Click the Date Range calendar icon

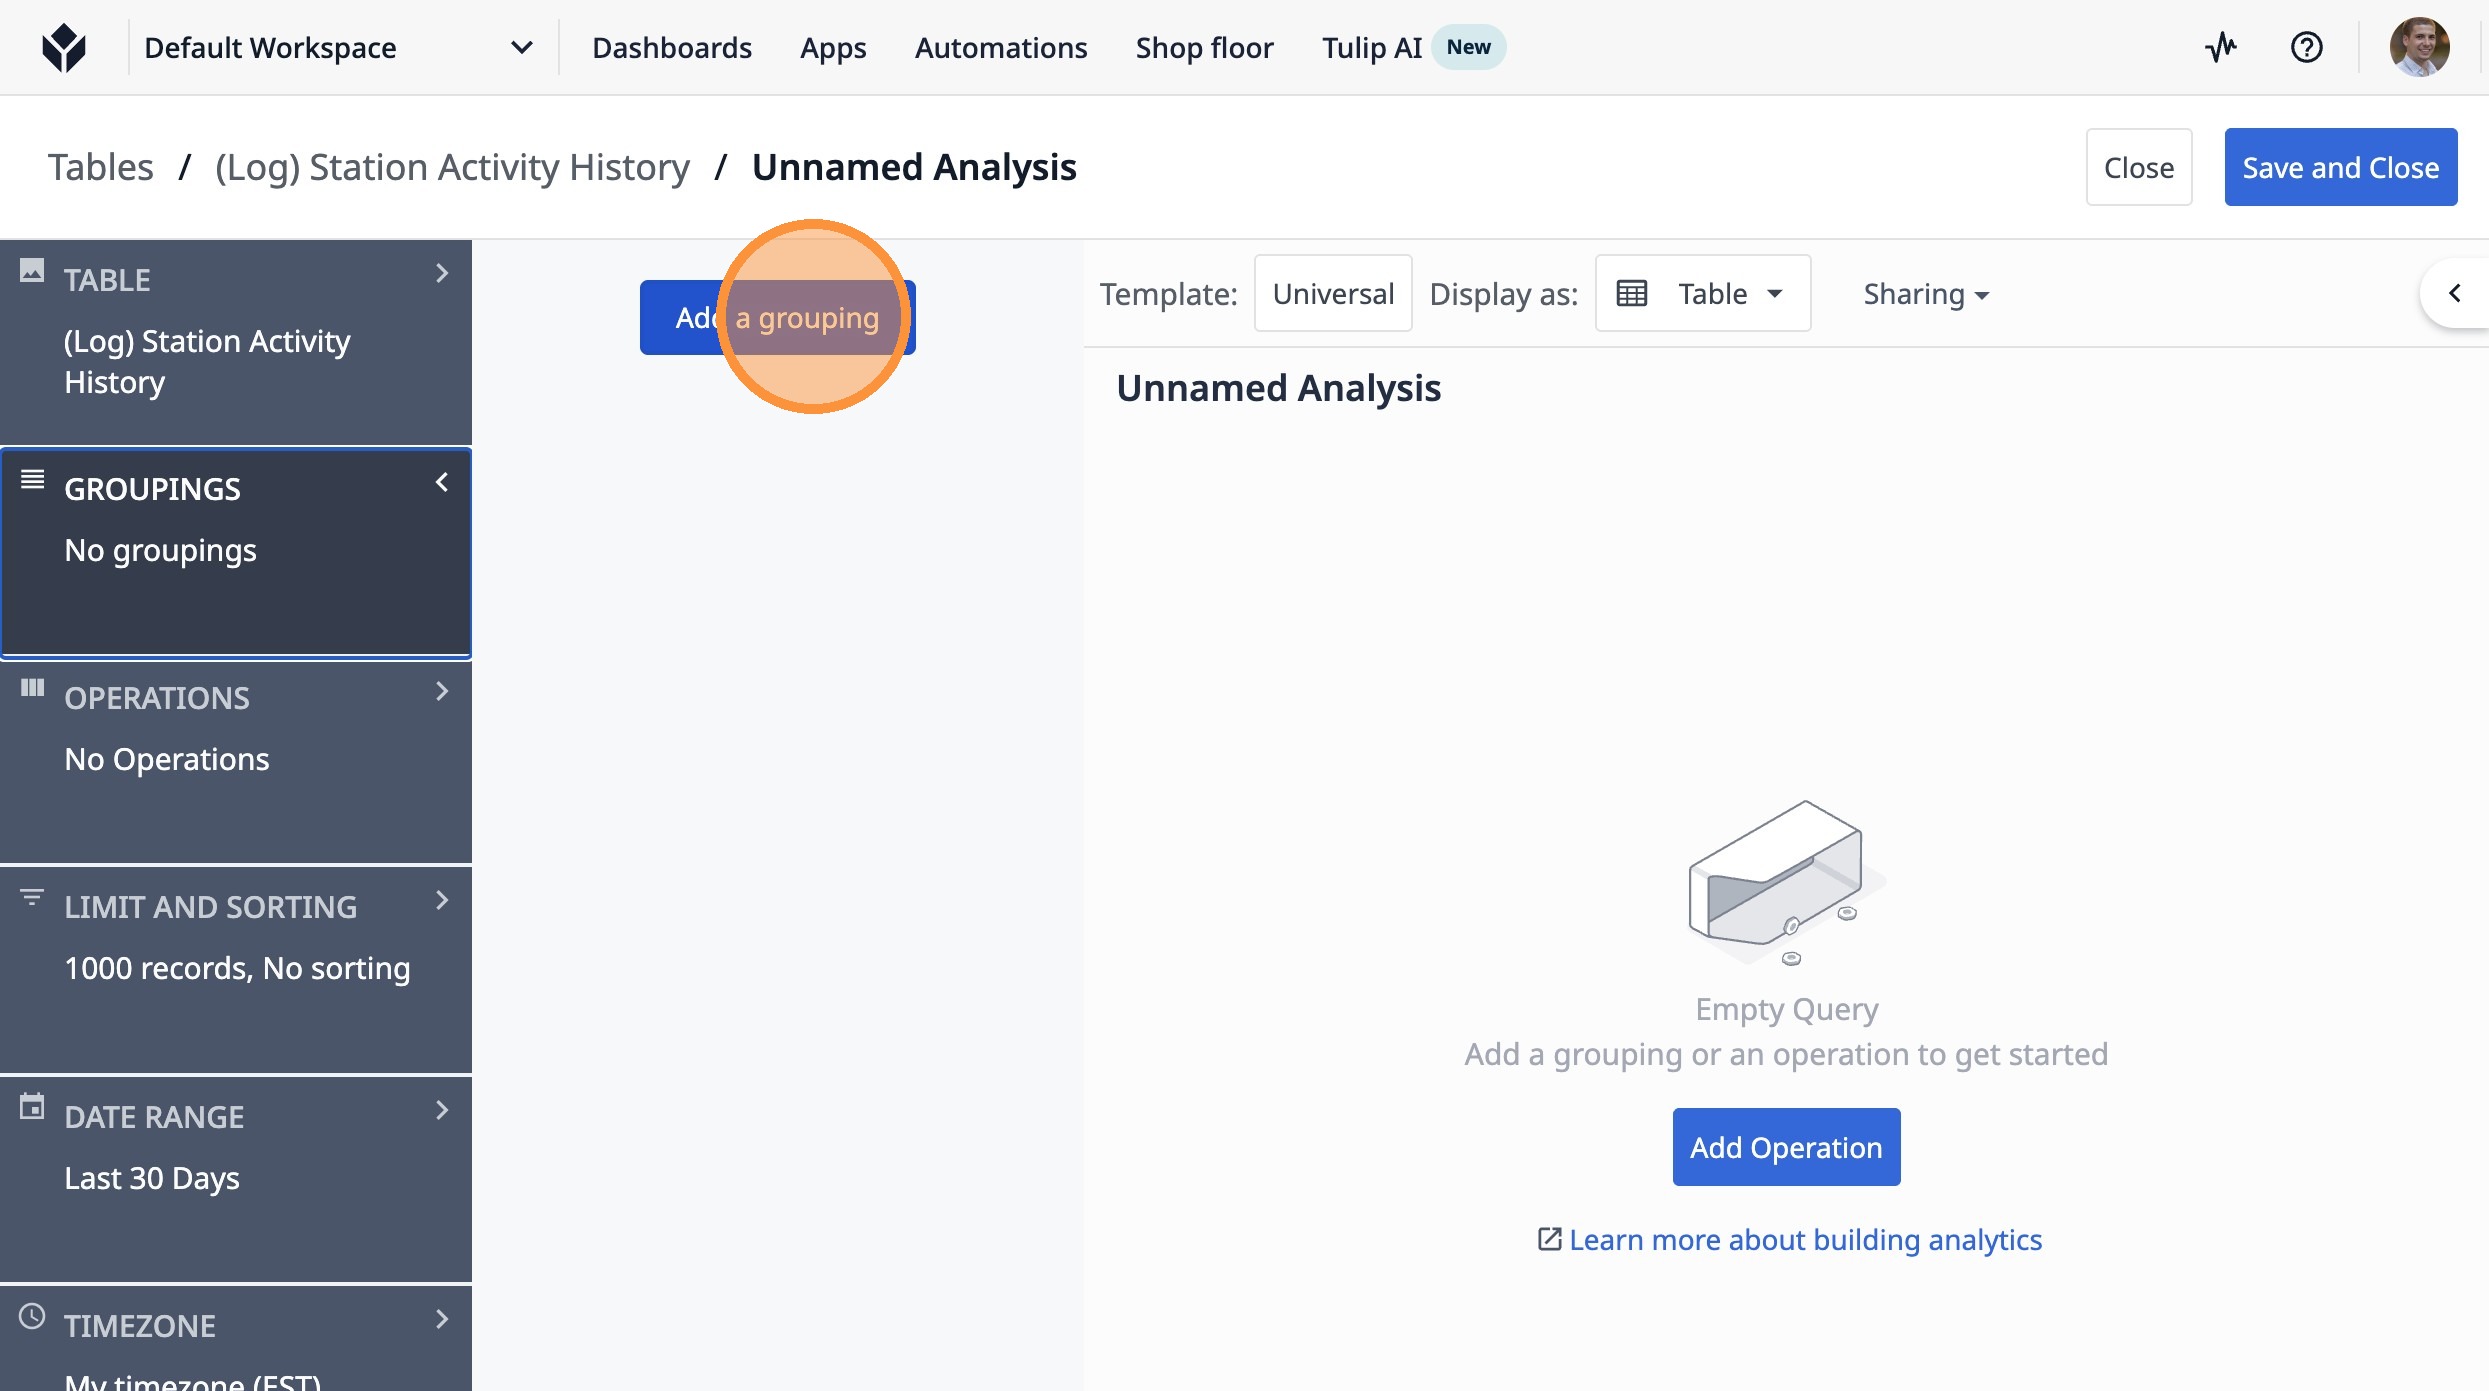click(32, 1107)
